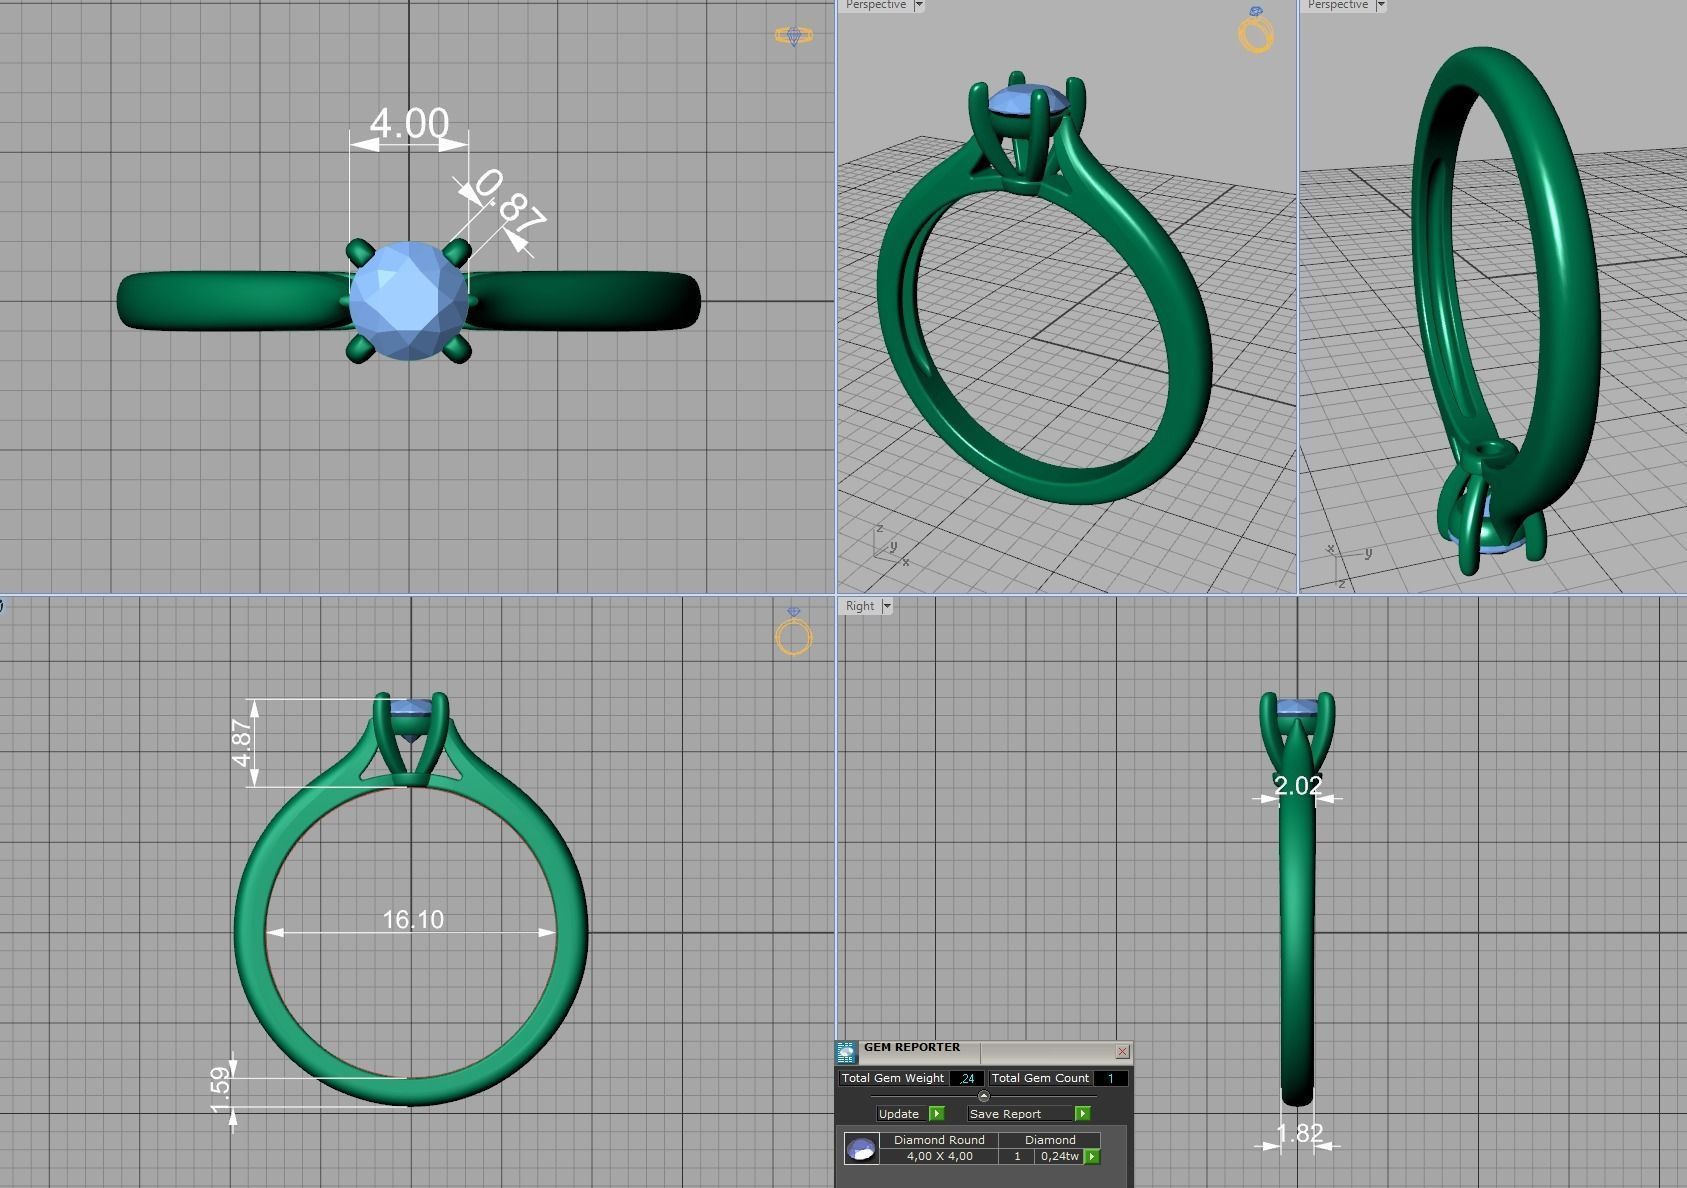Select the 16.10 inner diameter dimension
The width and height of the screenshot is (1687, 1188).
pyautogui.click(x=413, y=919)
